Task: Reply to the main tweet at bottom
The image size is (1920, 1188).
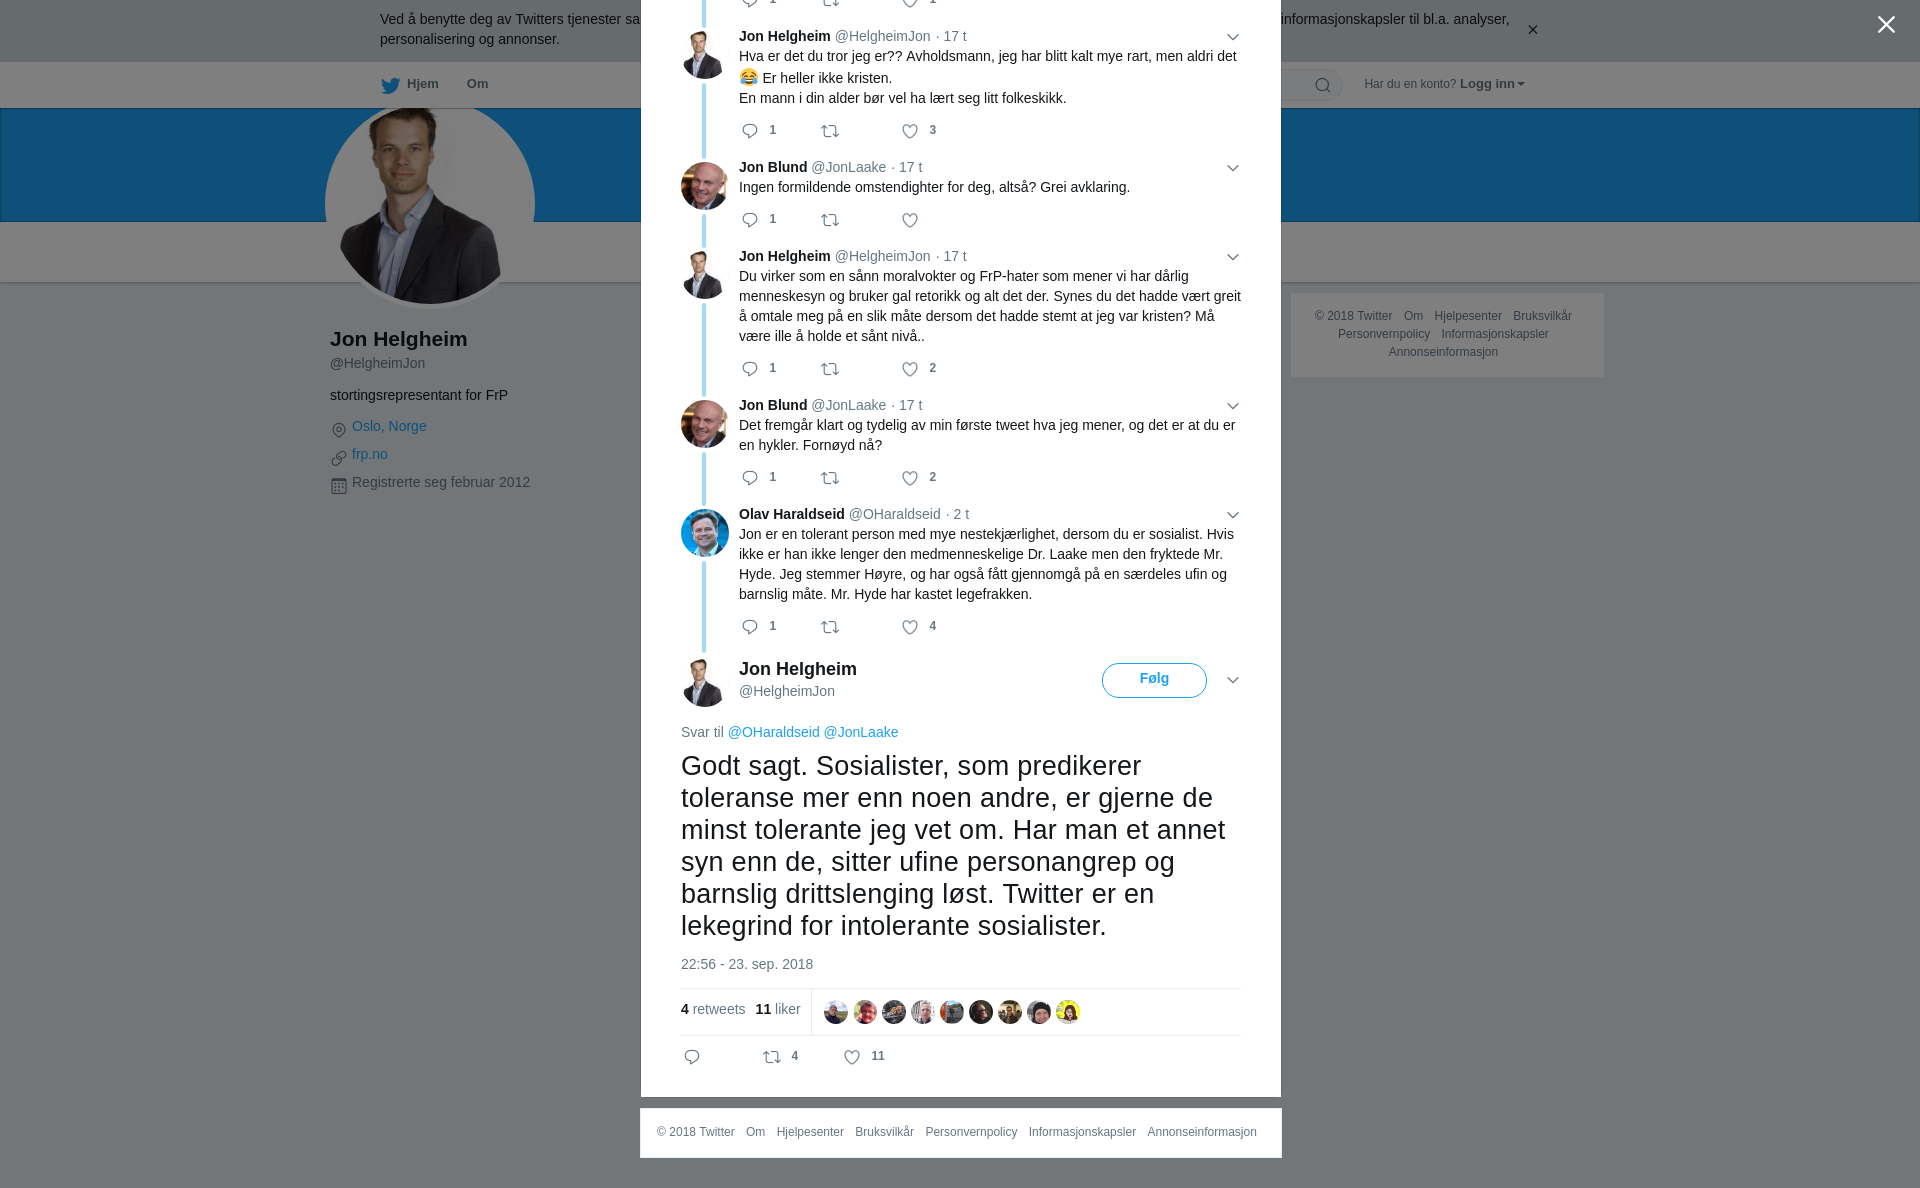Action: [x=692, y=1057]
